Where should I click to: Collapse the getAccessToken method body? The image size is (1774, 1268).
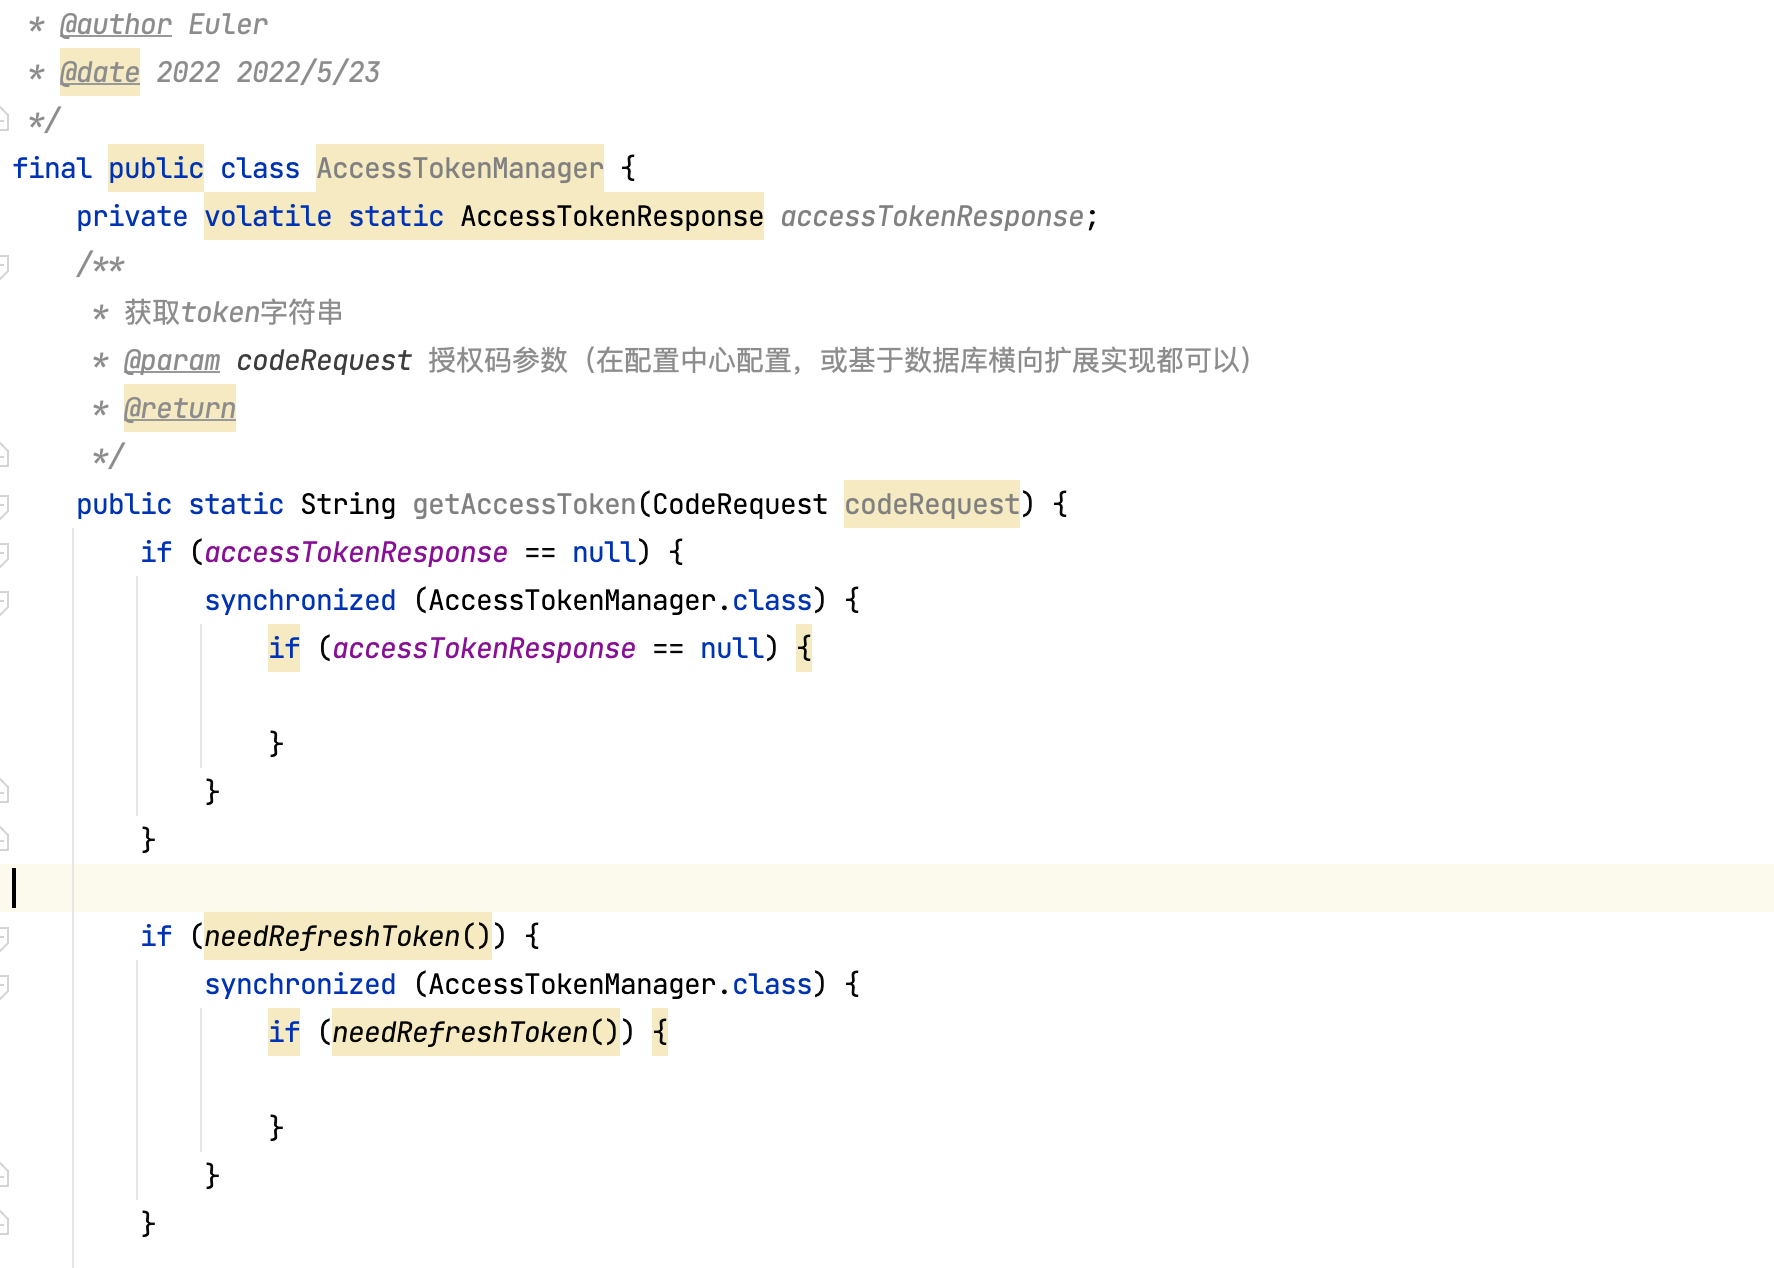tap(4, 505)
